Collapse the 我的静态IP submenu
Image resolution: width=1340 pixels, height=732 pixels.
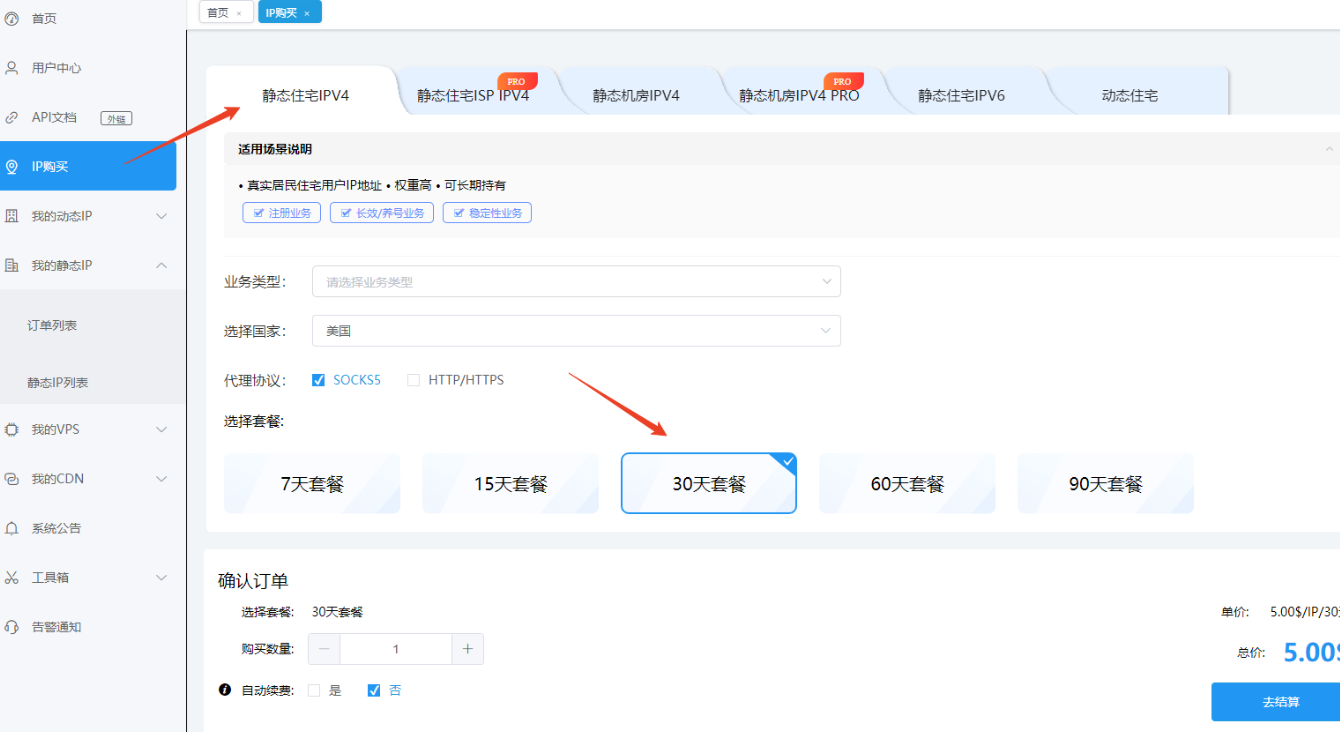162,265
